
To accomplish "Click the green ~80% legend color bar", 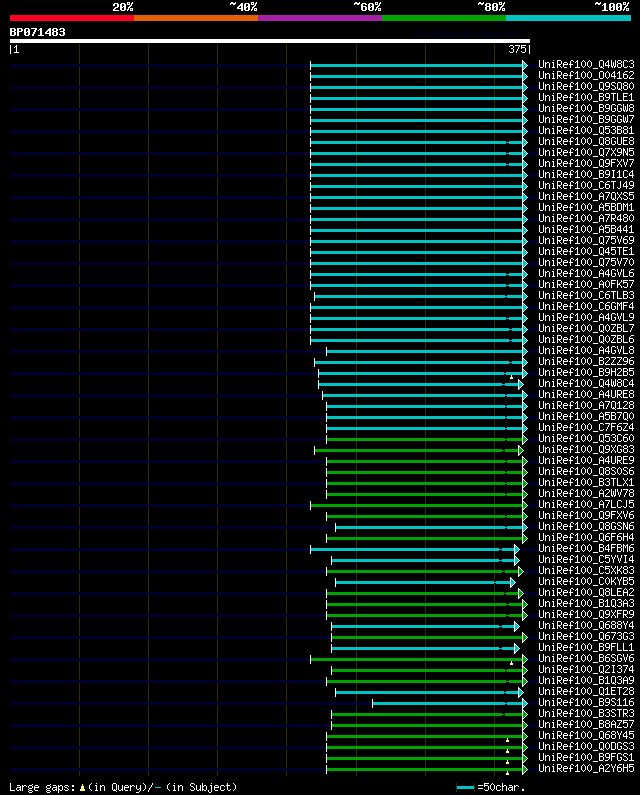I will tap(444, 18).
